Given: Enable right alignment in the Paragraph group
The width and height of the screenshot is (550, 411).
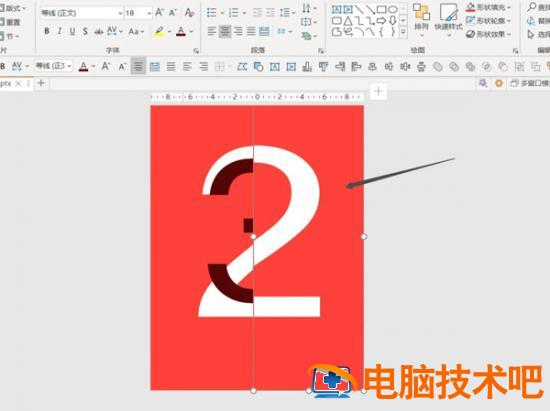Looking at the screenshot, I should 238,32.
